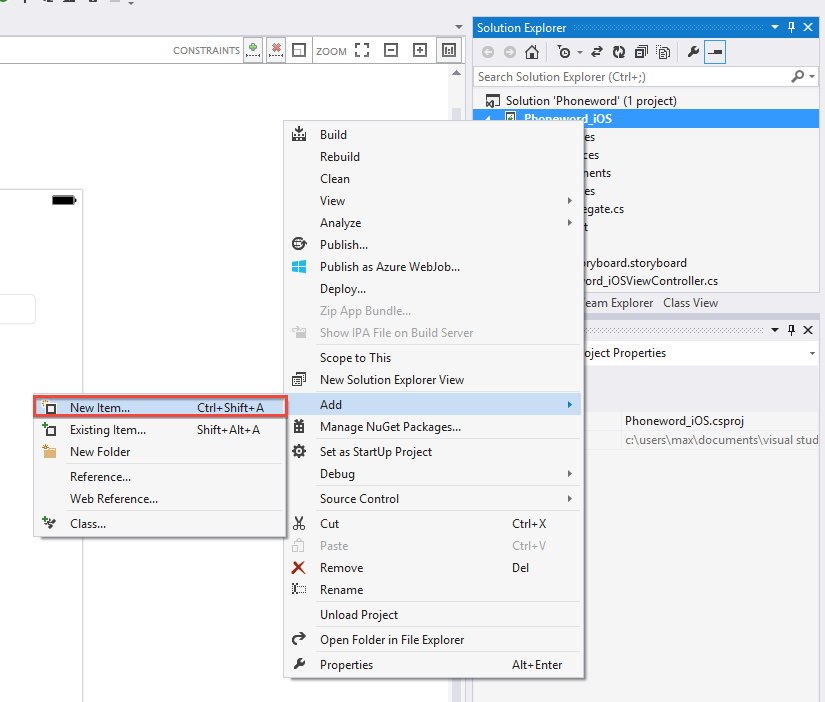The width and height of the screenshot is (825, 702).
Task: Click the add constraints green plus icon
Action: coord(253,50)
